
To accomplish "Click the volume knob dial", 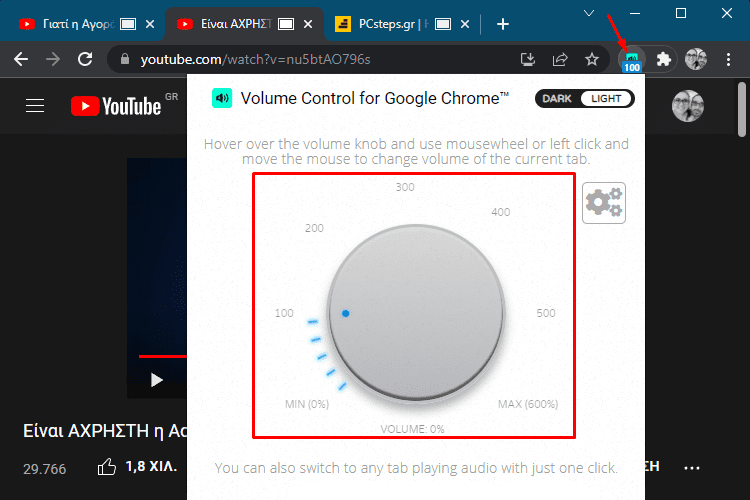I will [416, 312].
